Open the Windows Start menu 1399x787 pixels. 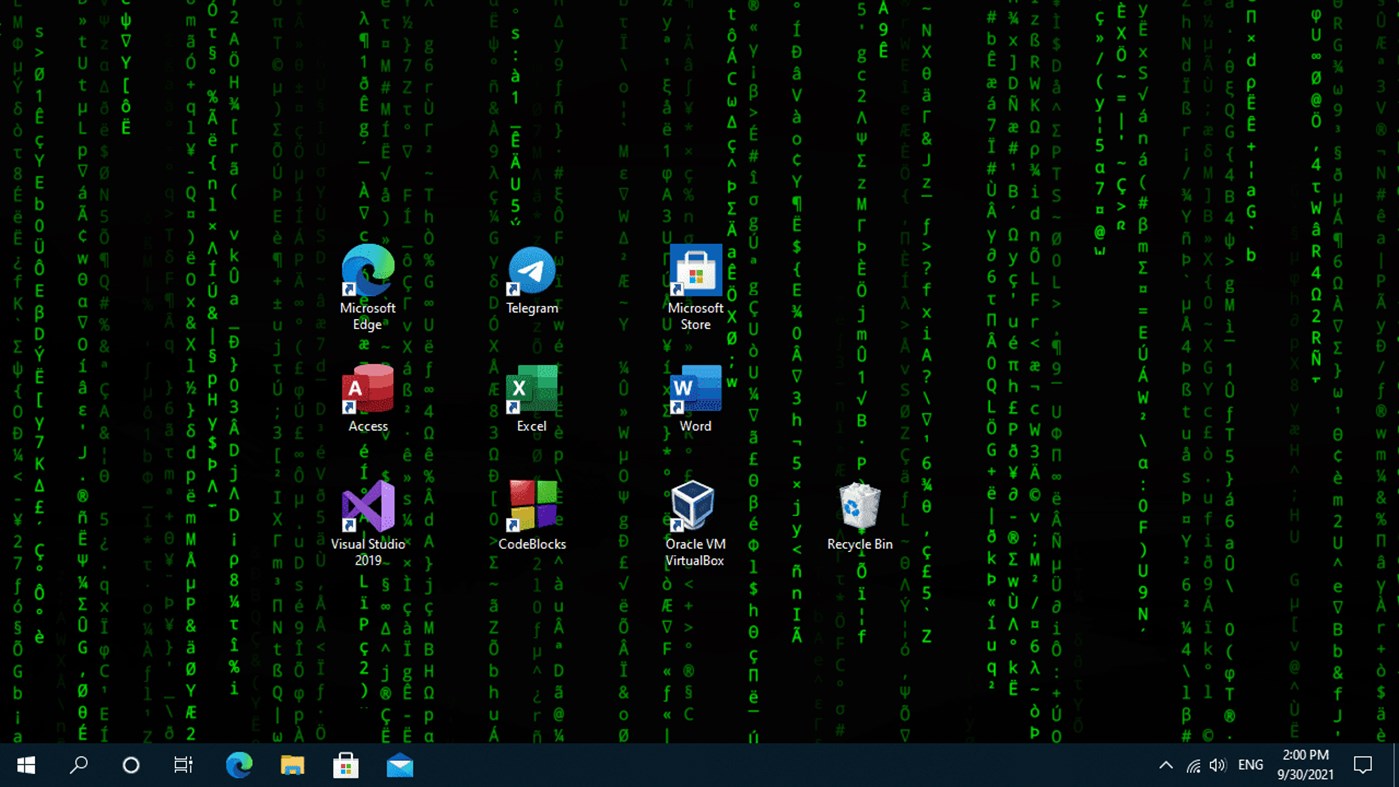click(24, 764)
